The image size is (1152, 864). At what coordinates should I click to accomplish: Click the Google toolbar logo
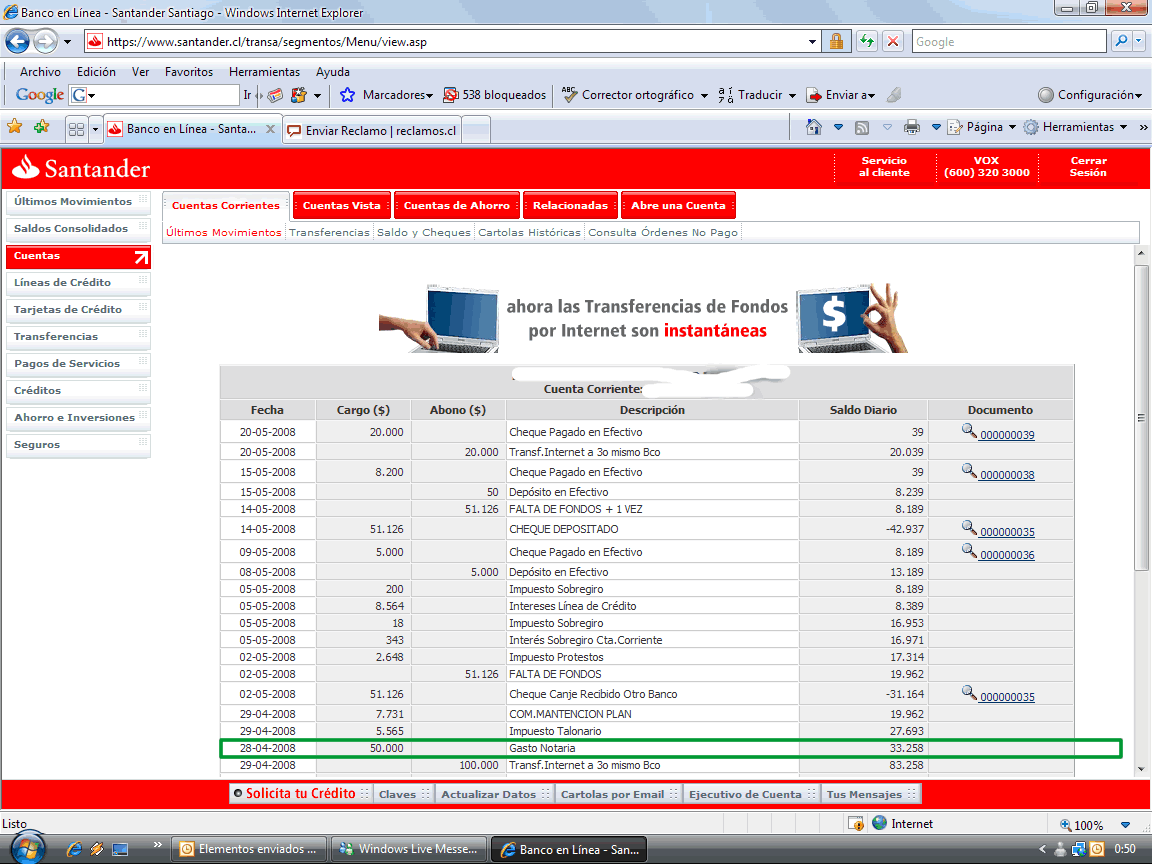coord(40,95)
